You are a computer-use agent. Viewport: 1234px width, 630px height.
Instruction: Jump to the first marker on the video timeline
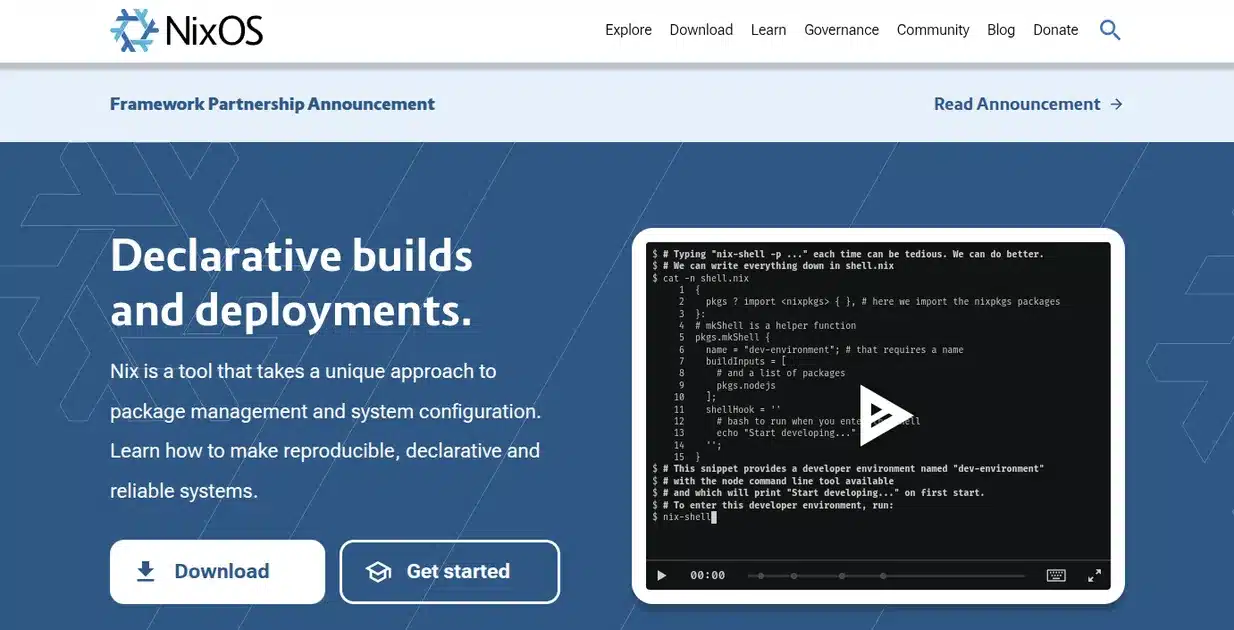(761, 575)
